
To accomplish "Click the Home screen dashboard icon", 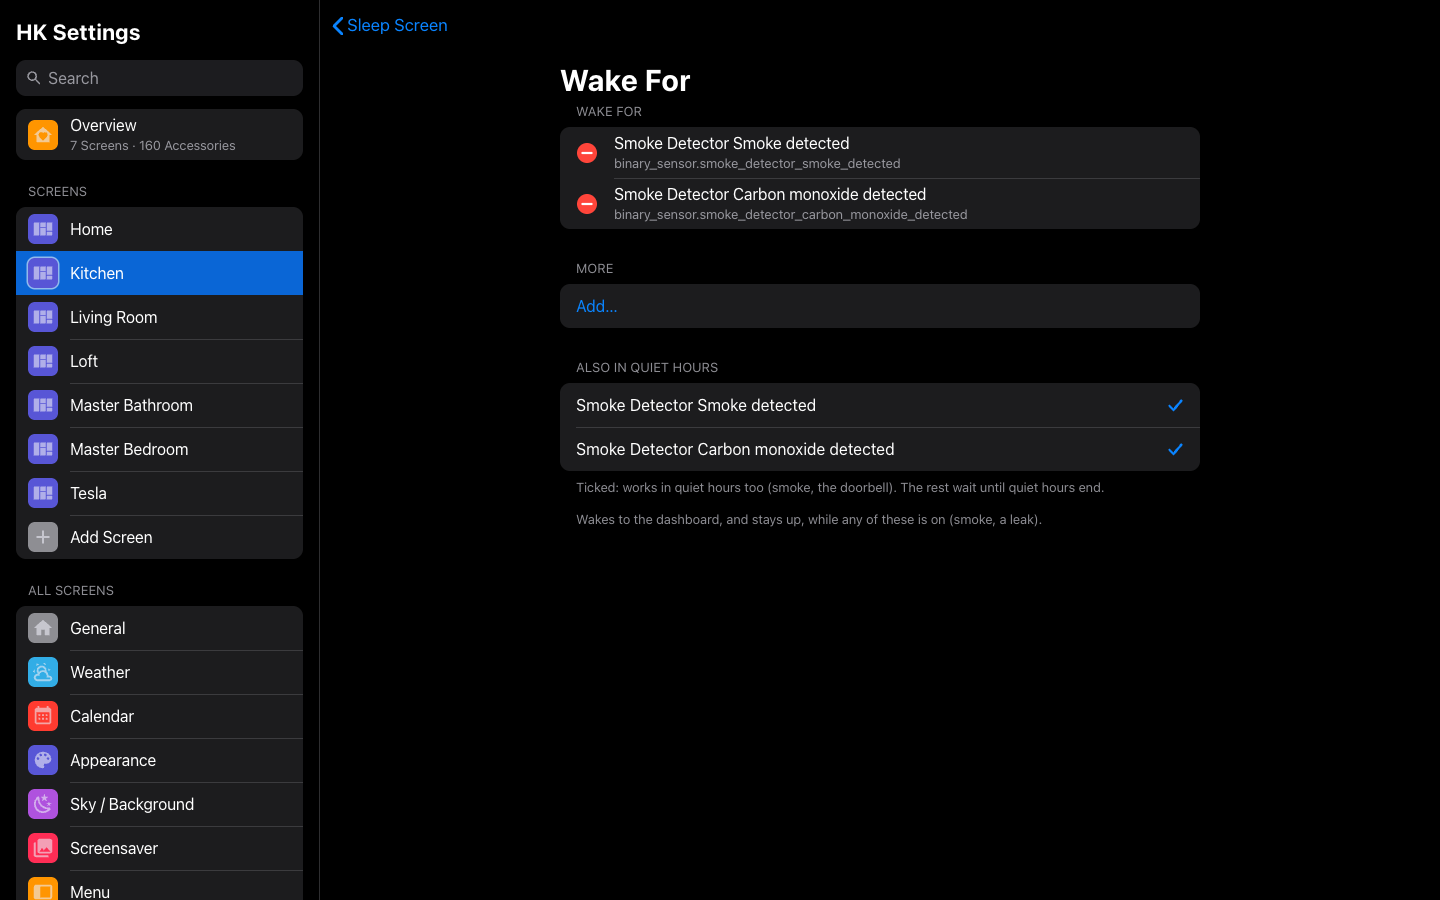I will pos(43,229).
